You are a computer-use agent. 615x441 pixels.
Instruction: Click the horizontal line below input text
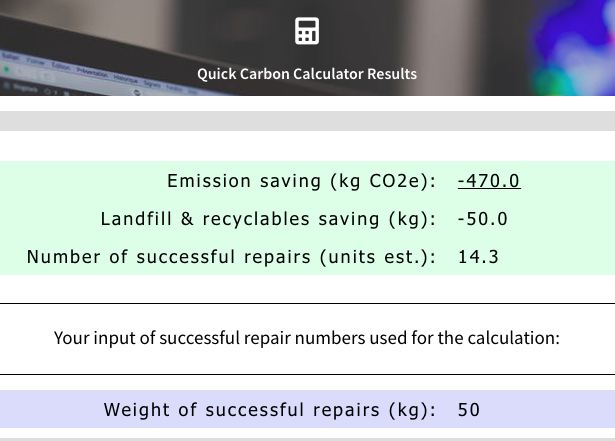[x=308, y=375]
